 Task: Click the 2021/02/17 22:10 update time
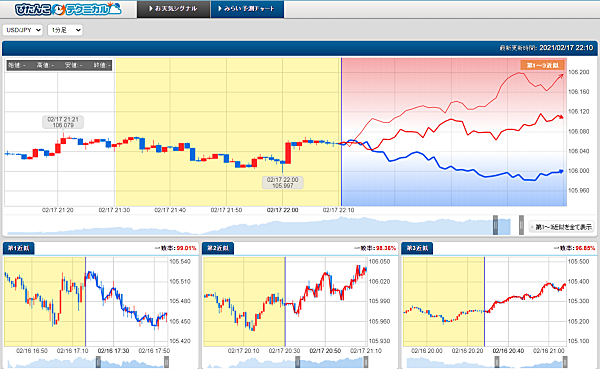tap(566, 48)
